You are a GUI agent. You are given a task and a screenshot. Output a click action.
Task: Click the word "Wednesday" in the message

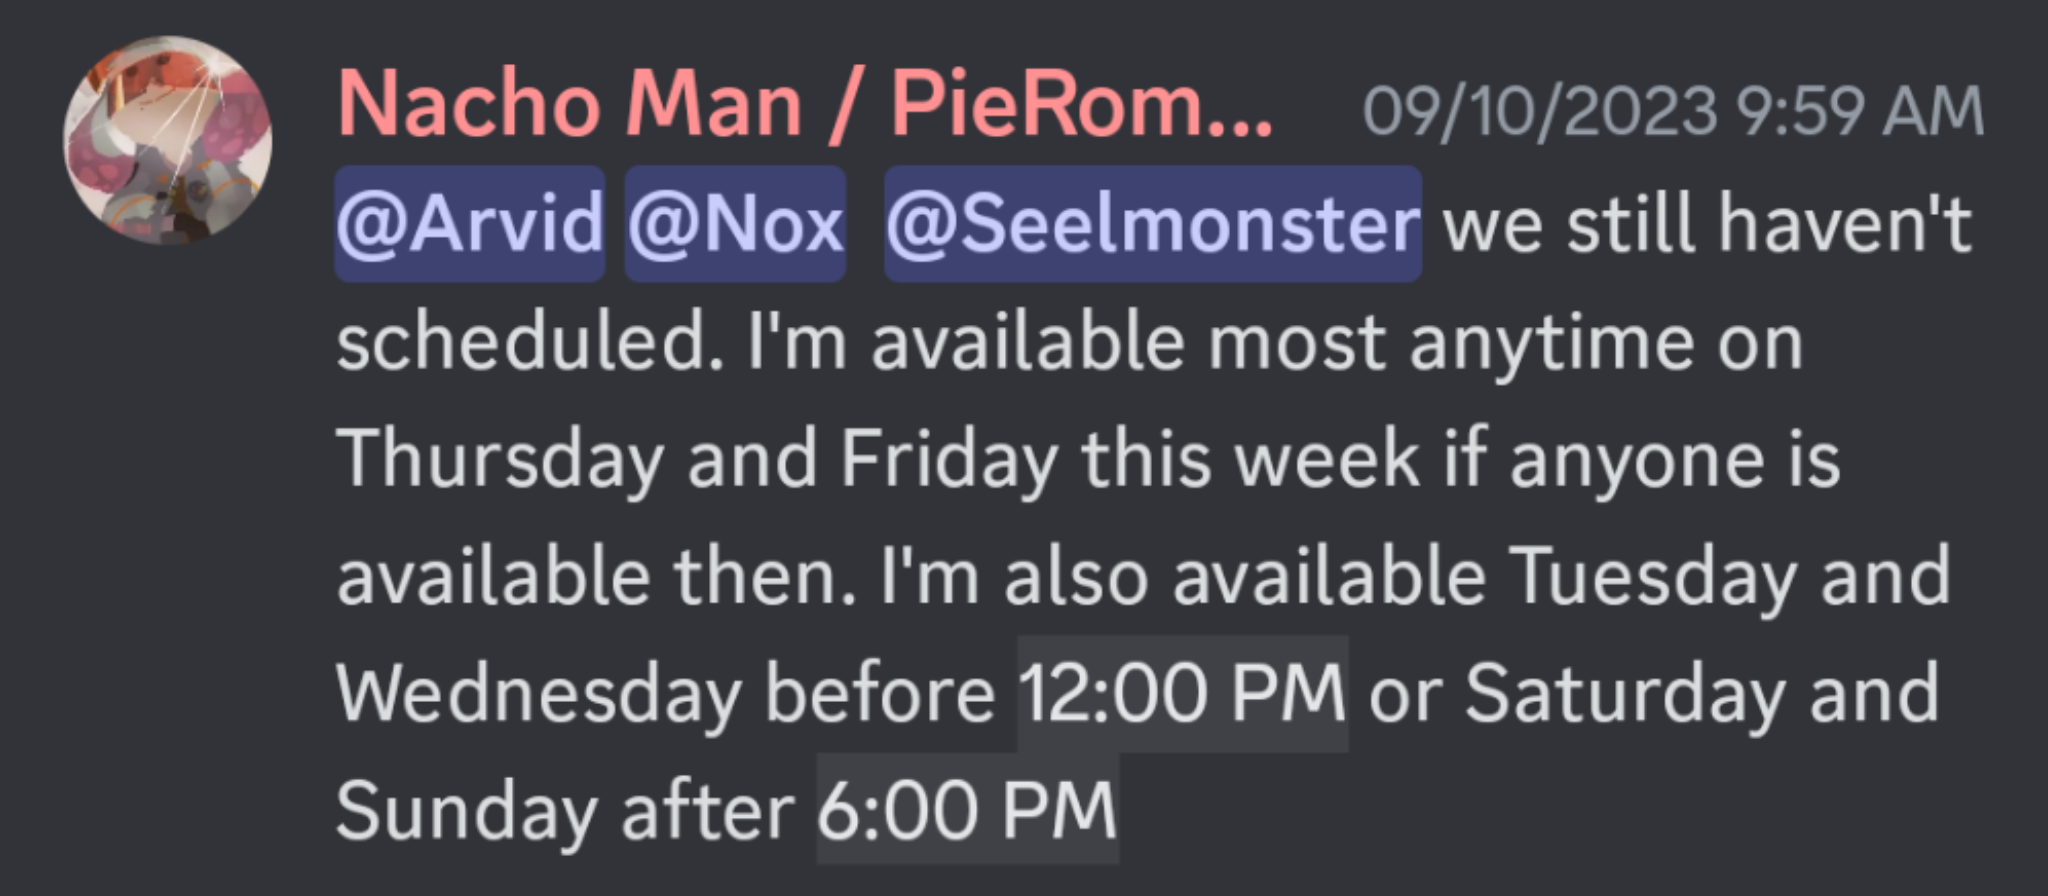539,693
